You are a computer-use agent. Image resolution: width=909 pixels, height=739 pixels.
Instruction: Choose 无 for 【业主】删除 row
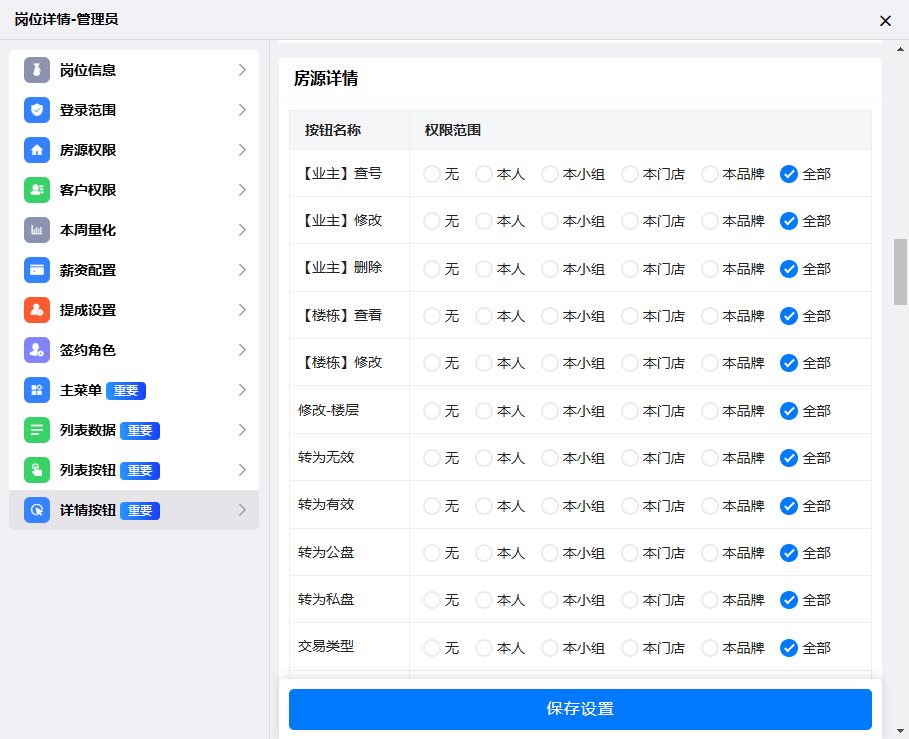click(432, 269)
